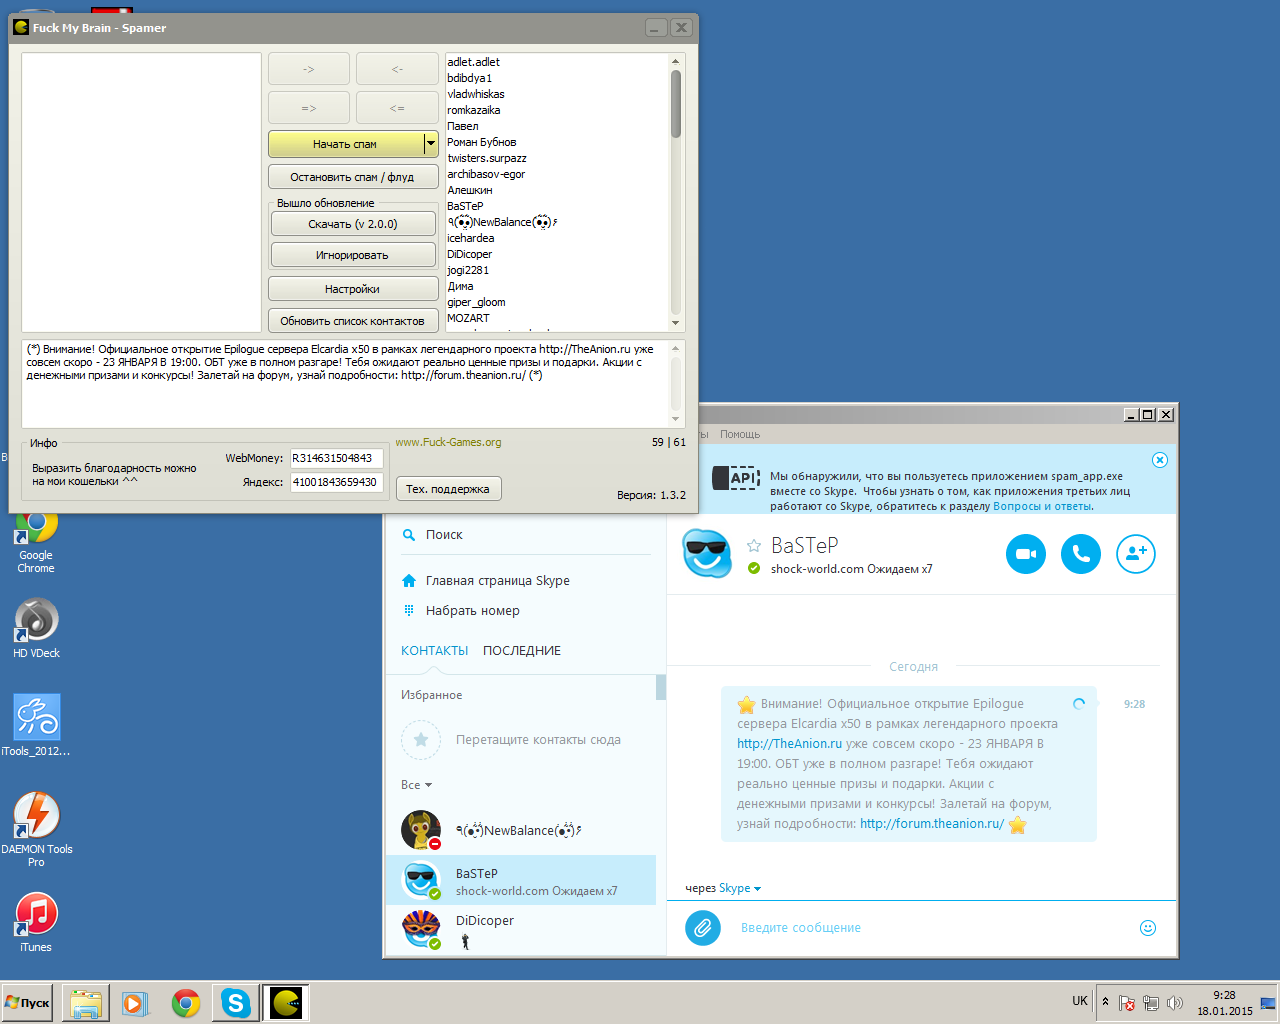Open the network tray icon
The height and width of the screenshot is (1024, 1280).
(1151, 1003)
